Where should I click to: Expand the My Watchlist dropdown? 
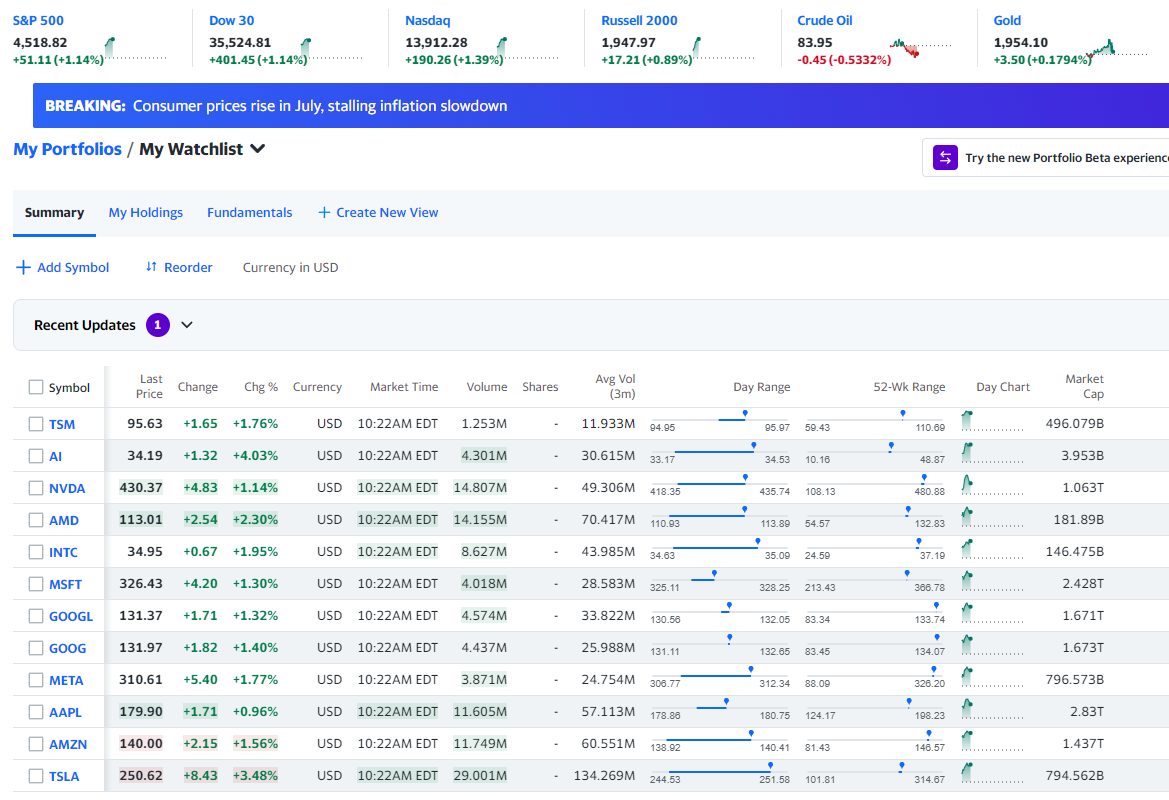(257, 149)
